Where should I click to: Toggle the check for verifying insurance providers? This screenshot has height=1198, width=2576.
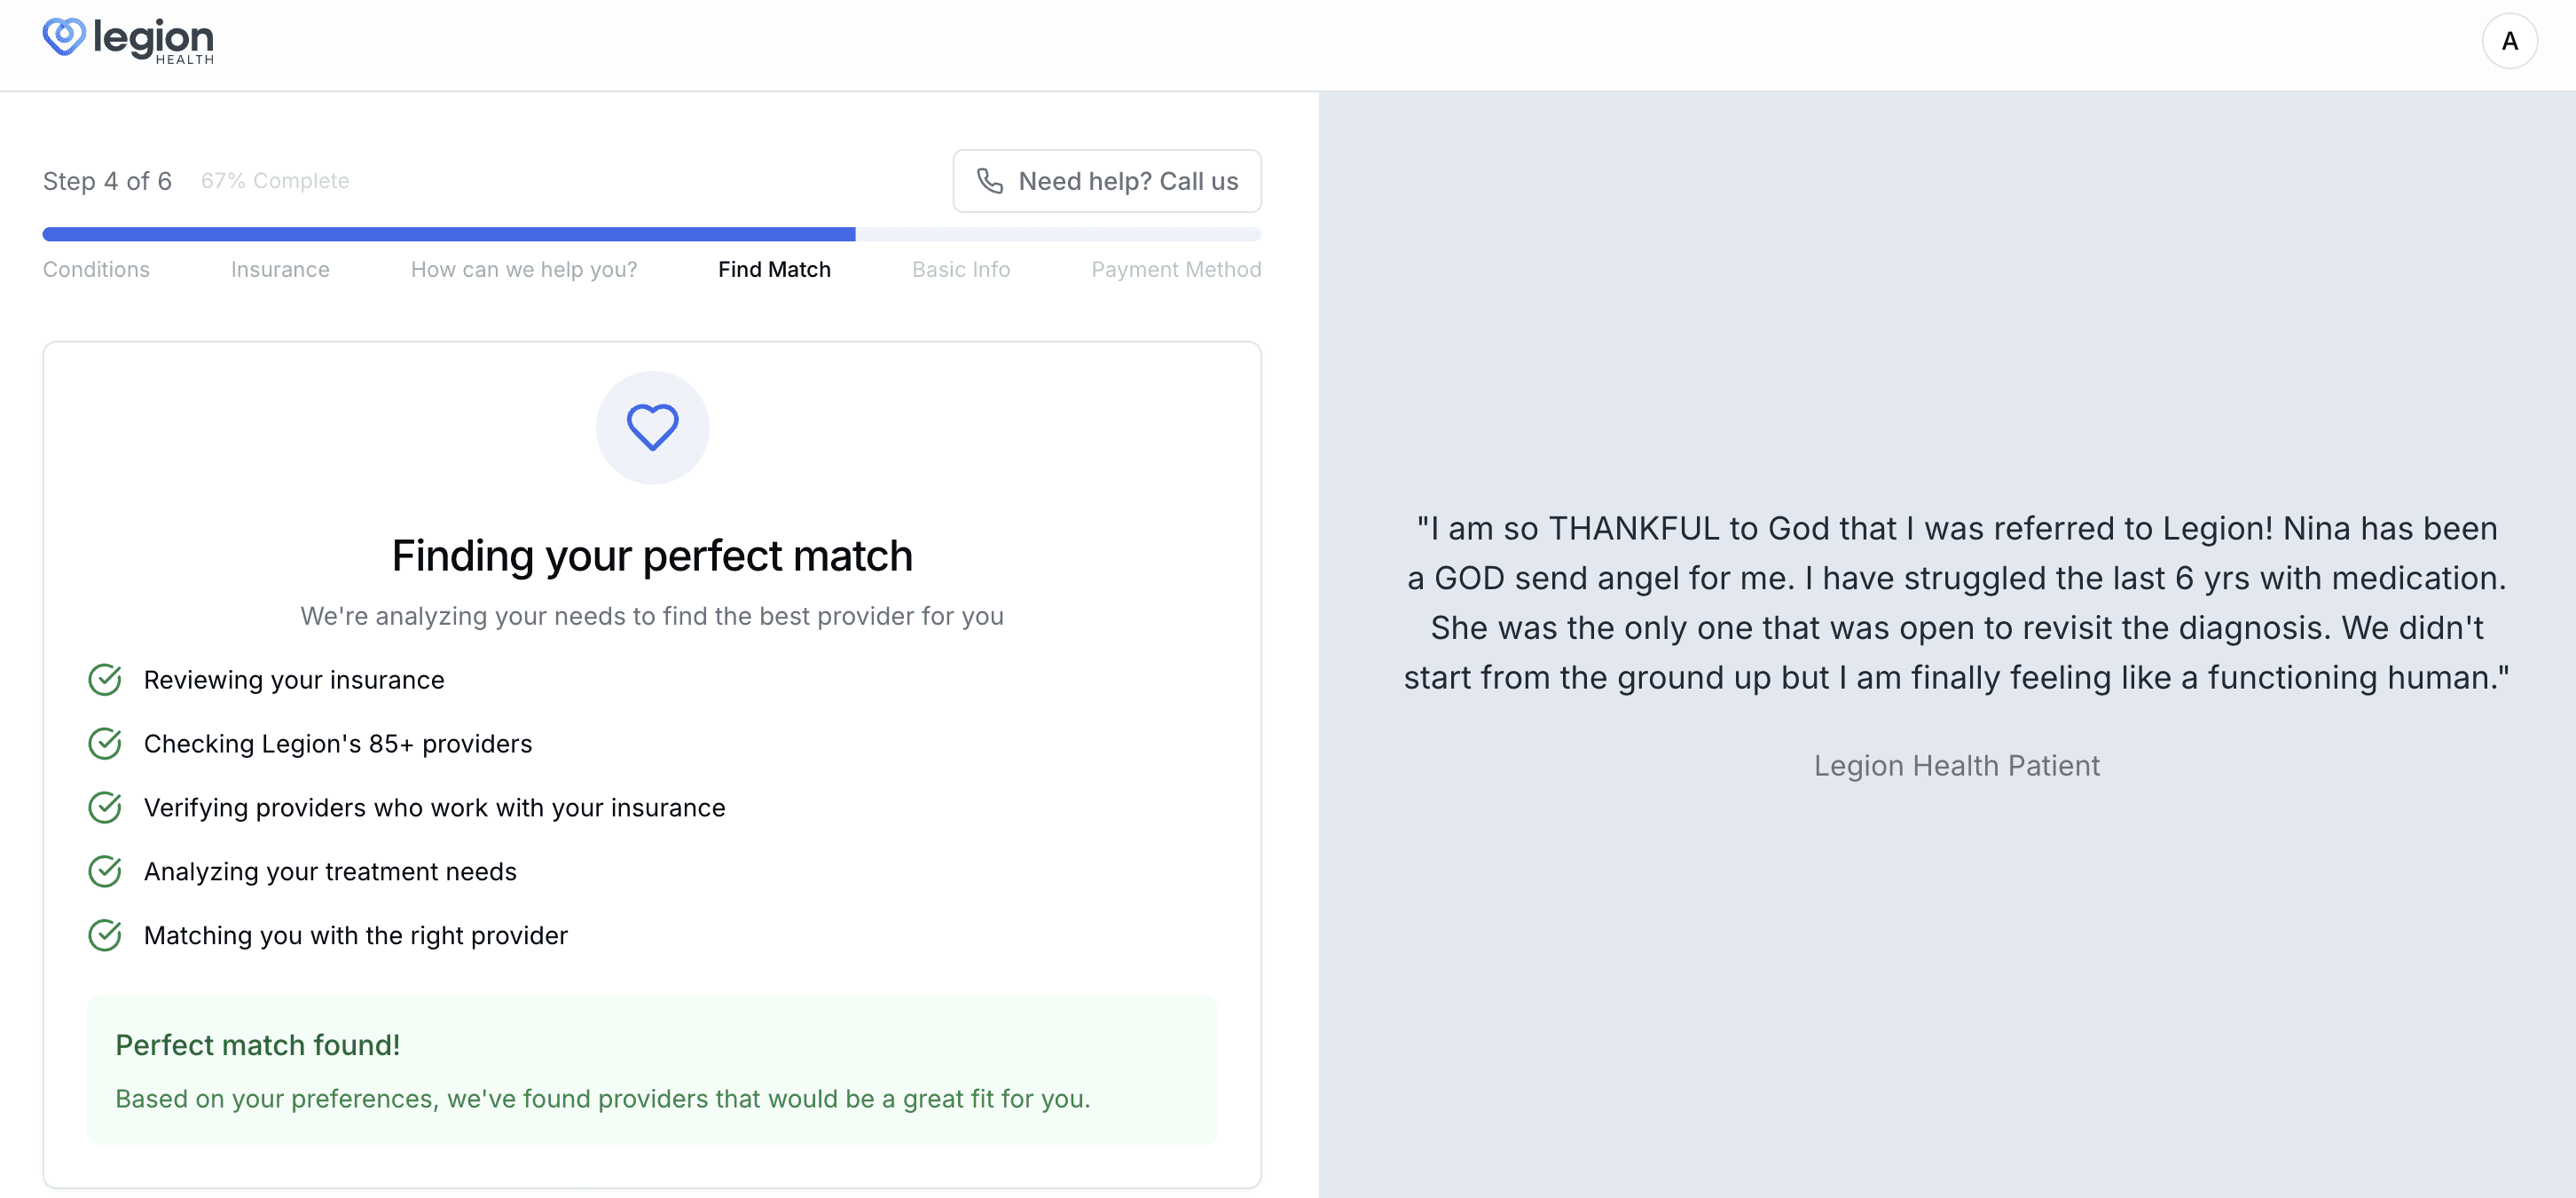pyautogui.click(x=105, y=807)
